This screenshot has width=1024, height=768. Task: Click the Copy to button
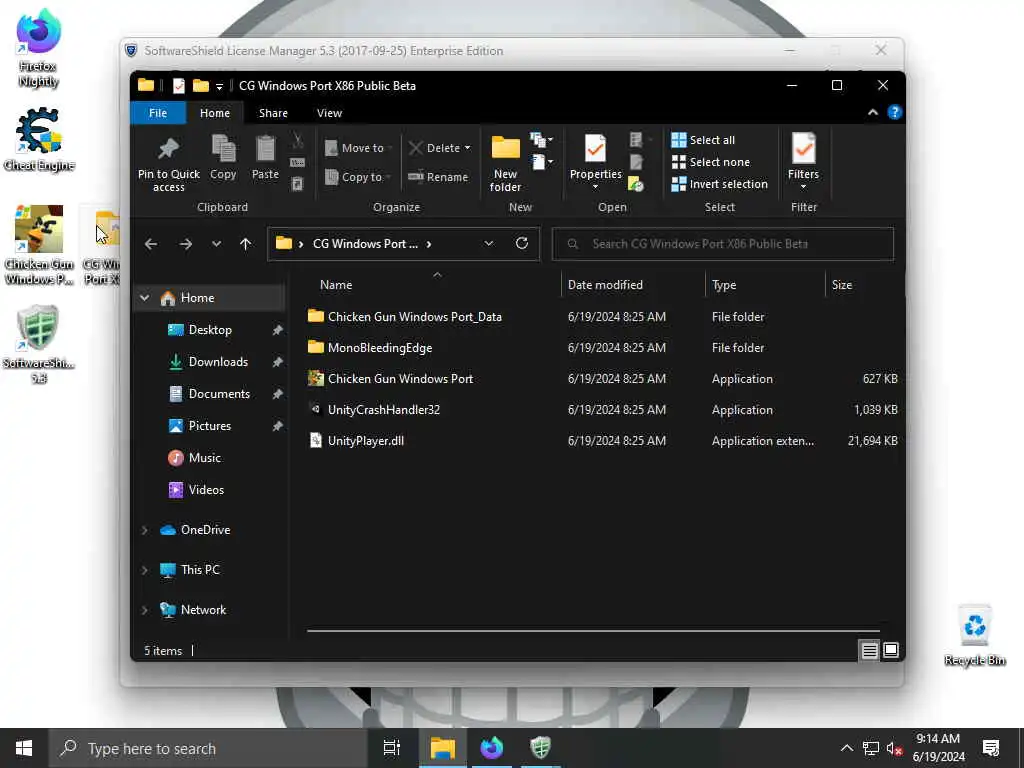pos(359,177)
